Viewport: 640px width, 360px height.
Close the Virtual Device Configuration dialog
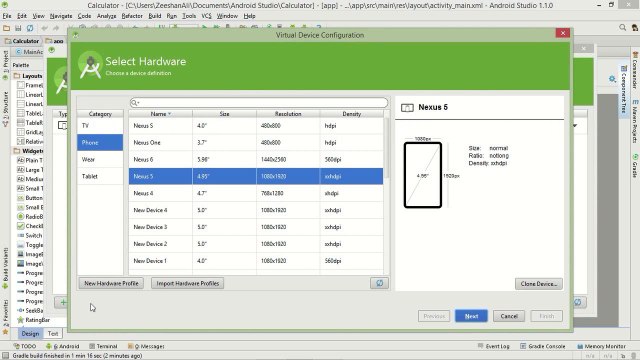563,33
